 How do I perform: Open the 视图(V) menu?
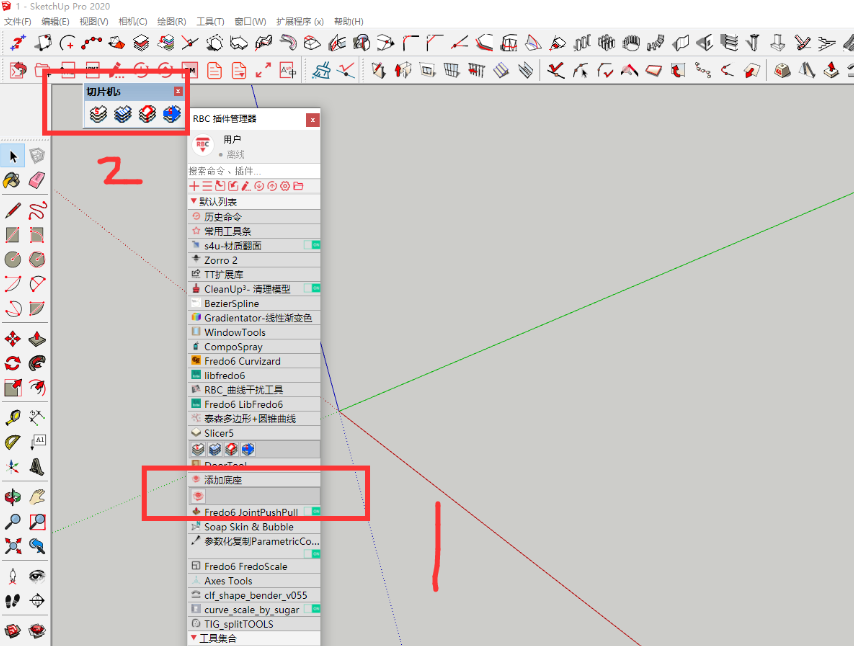(x=94, y=21)
